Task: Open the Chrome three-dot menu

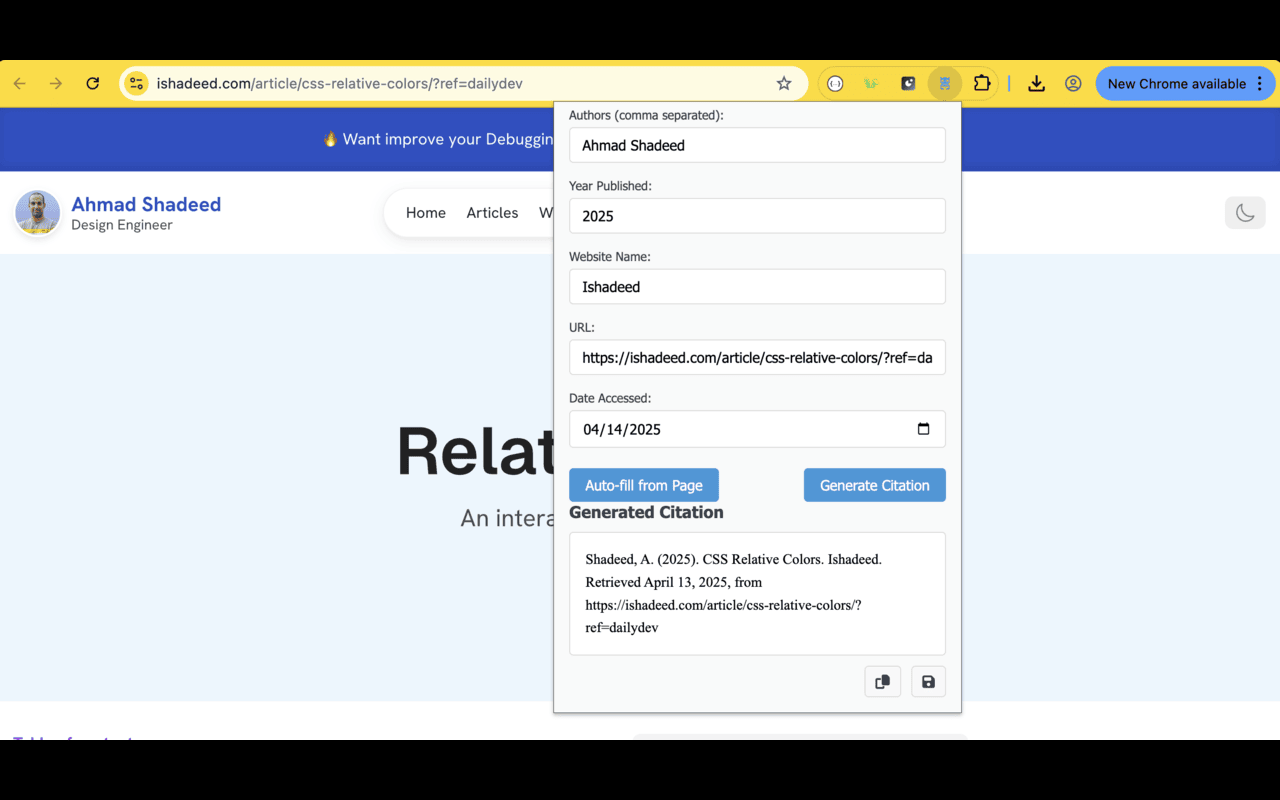Action: [x=1260, y=84]
